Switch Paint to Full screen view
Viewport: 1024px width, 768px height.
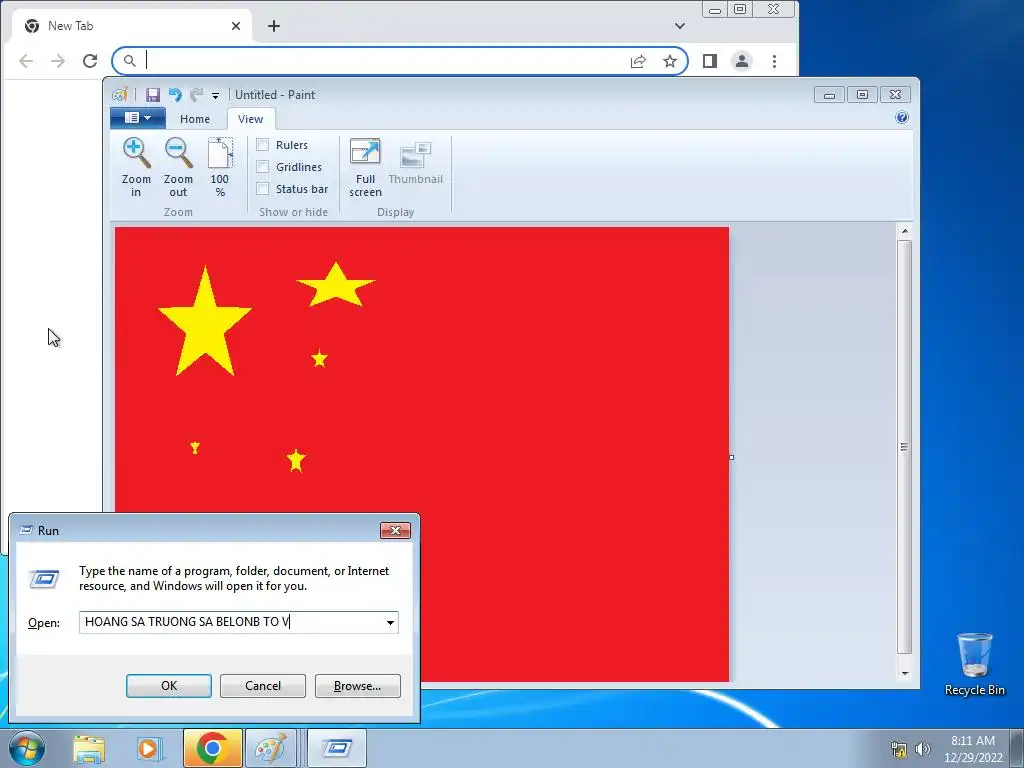(x=365, y=167)
